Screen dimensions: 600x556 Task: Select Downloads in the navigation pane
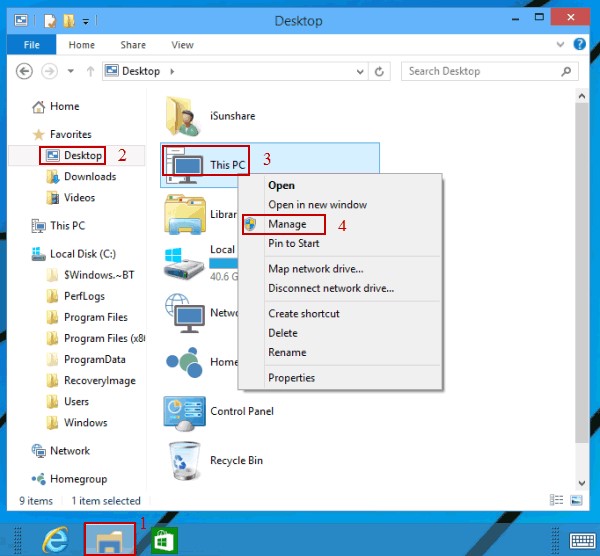(x=90, y=177)
